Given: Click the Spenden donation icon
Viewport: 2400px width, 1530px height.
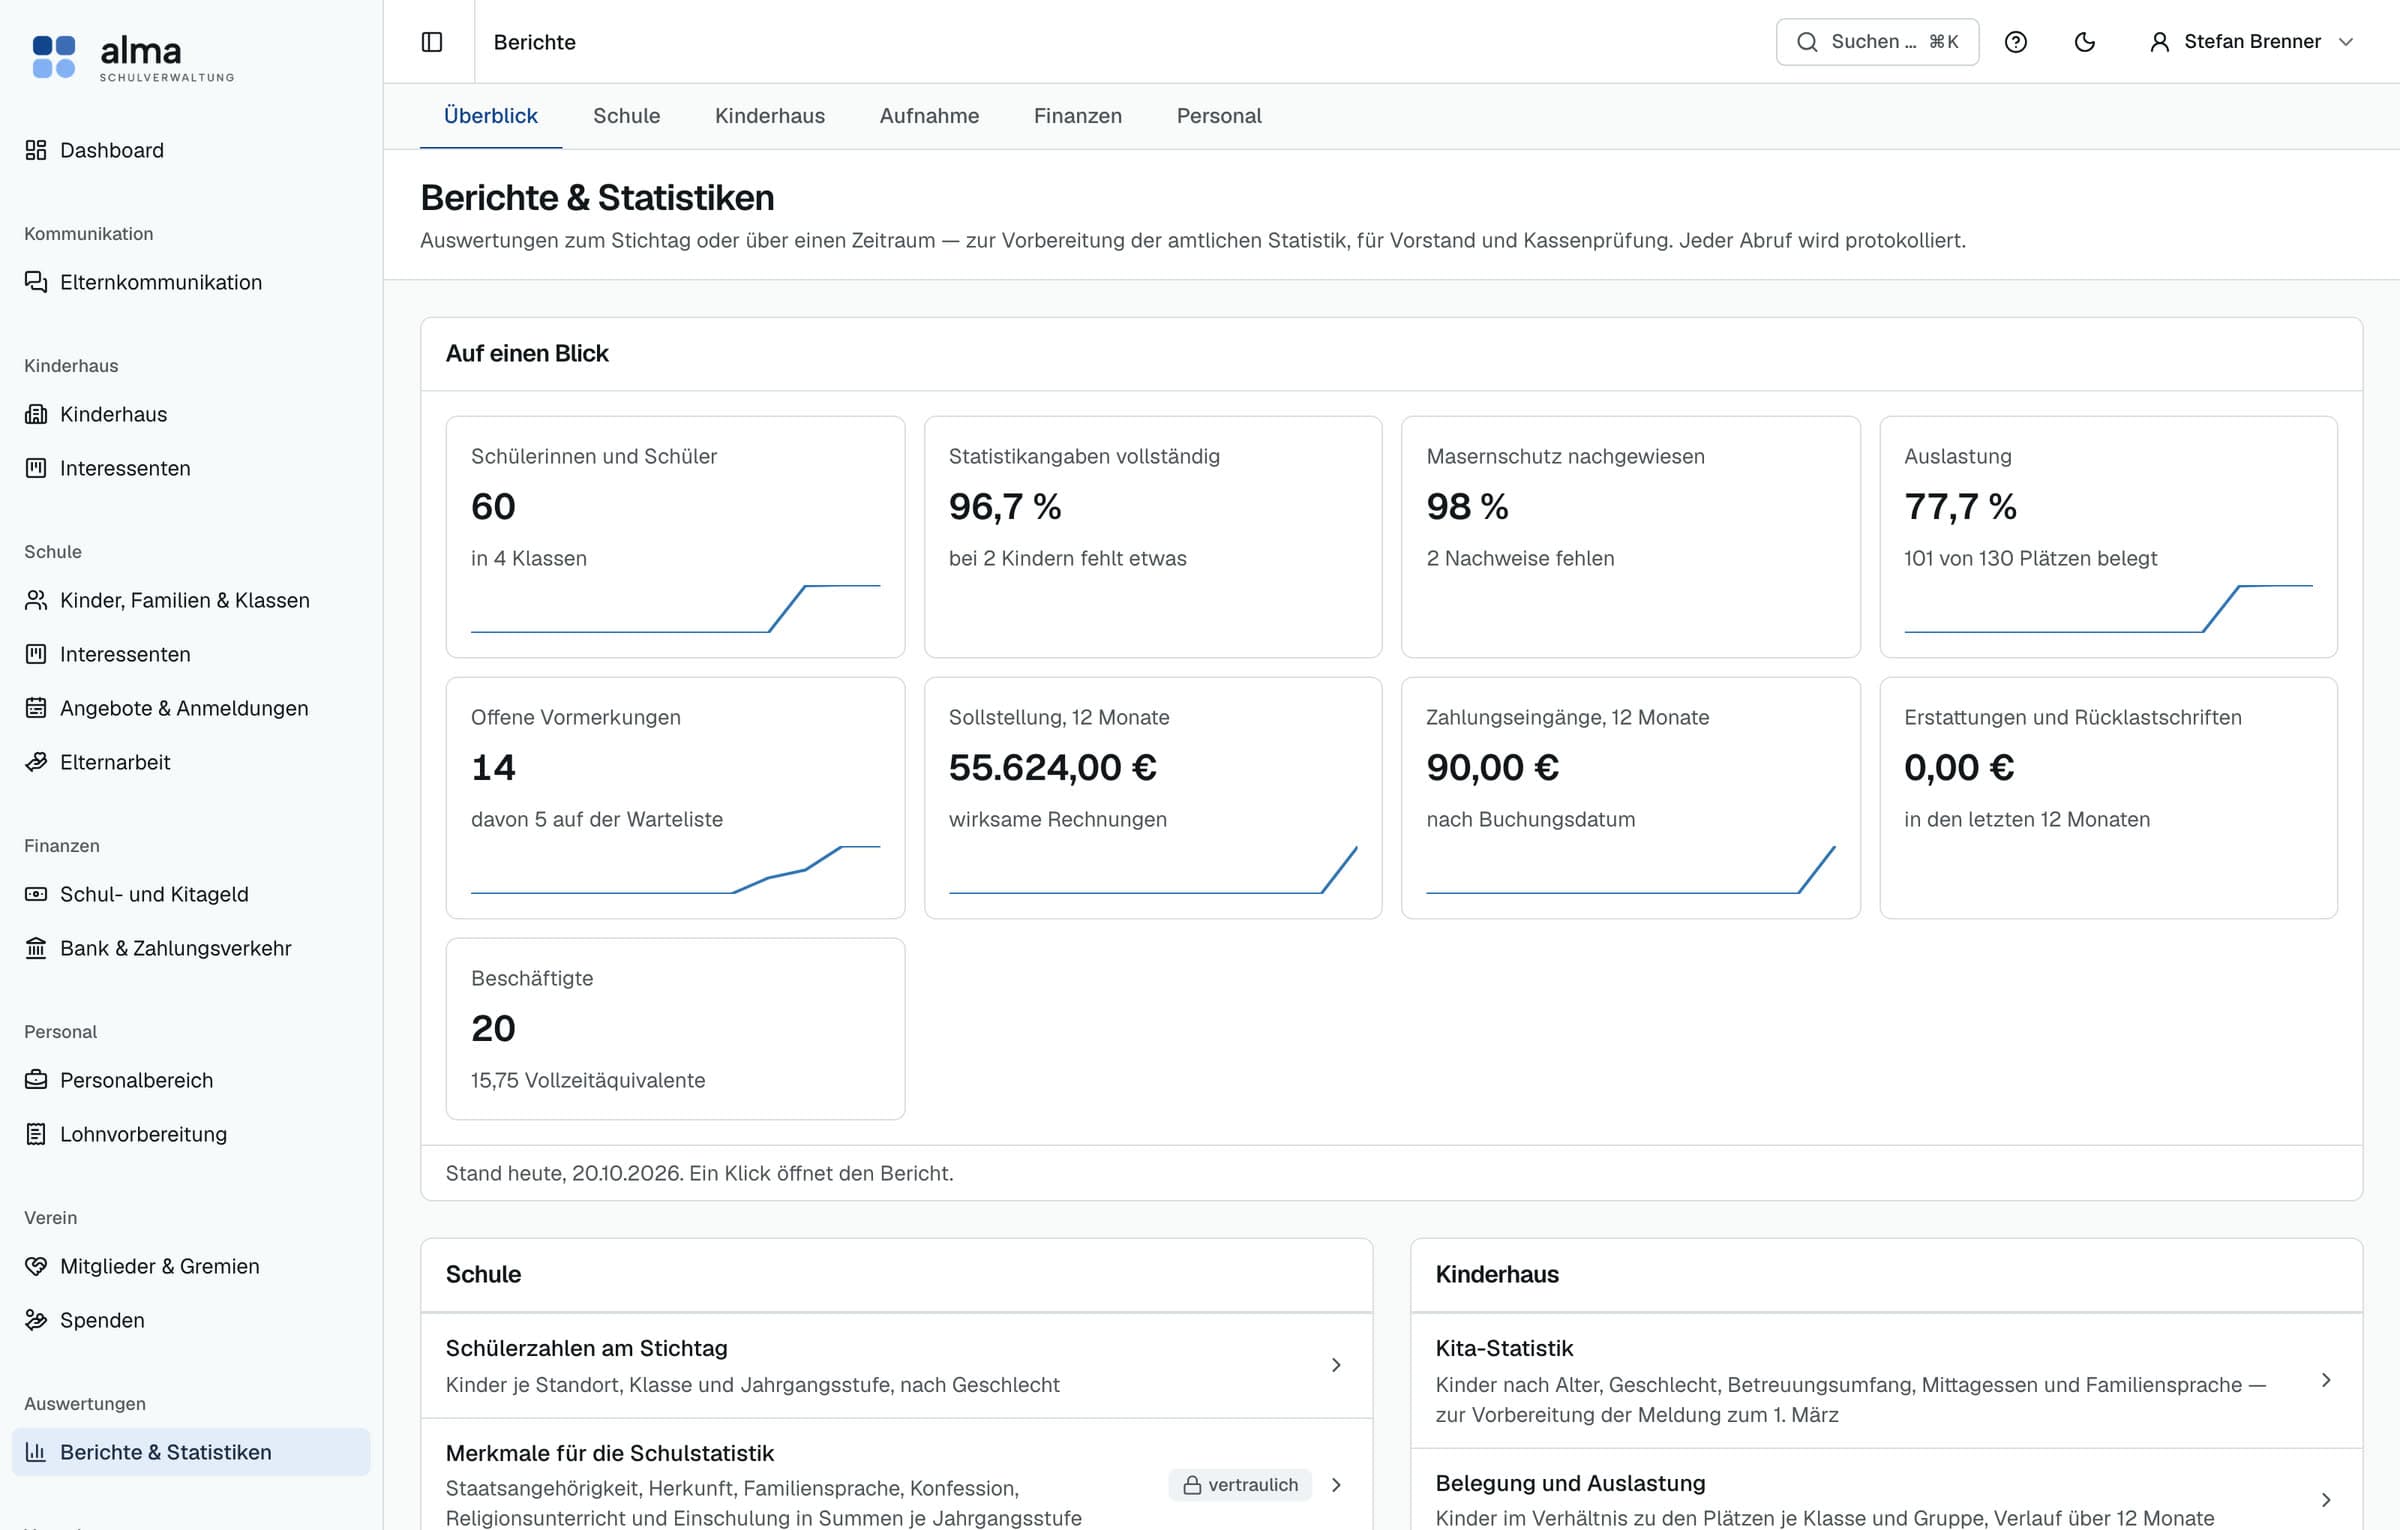Looking at the screenshot, I should 36,1320.
